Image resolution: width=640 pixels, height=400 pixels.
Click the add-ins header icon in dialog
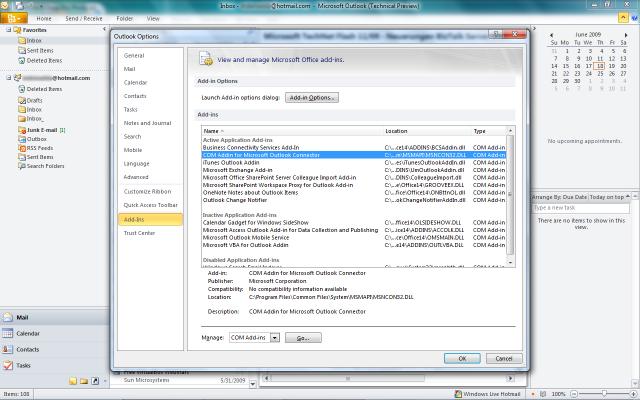click(206, 59)
